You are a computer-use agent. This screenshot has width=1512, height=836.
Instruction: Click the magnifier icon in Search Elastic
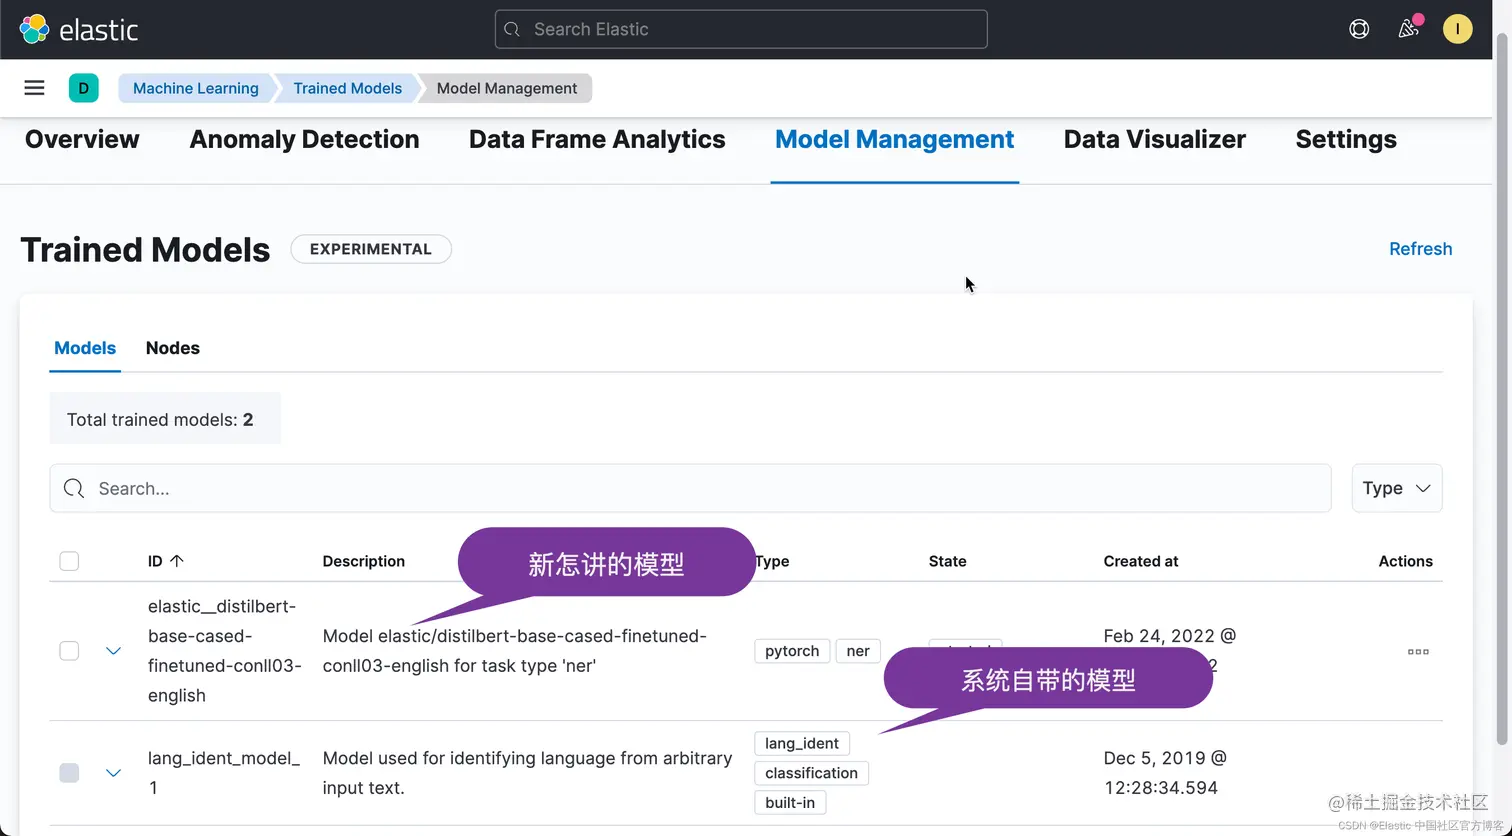[x=512, y=29]
